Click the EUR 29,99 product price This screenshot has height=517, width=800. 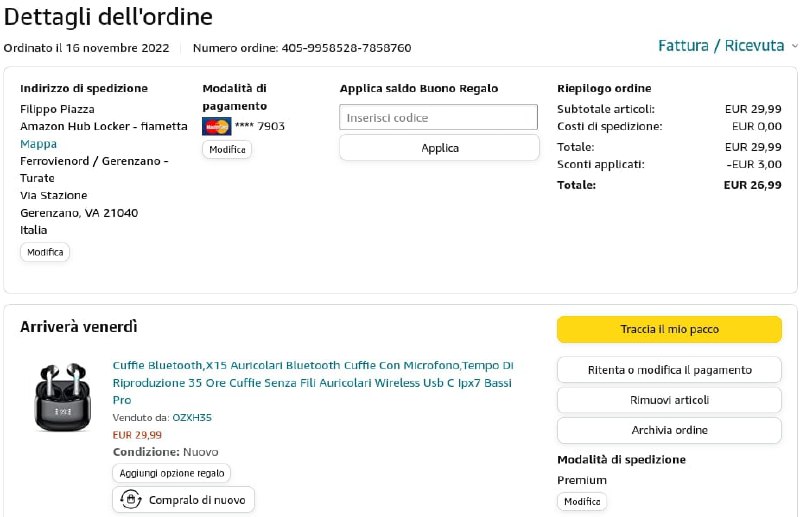[x=137, y=434]
